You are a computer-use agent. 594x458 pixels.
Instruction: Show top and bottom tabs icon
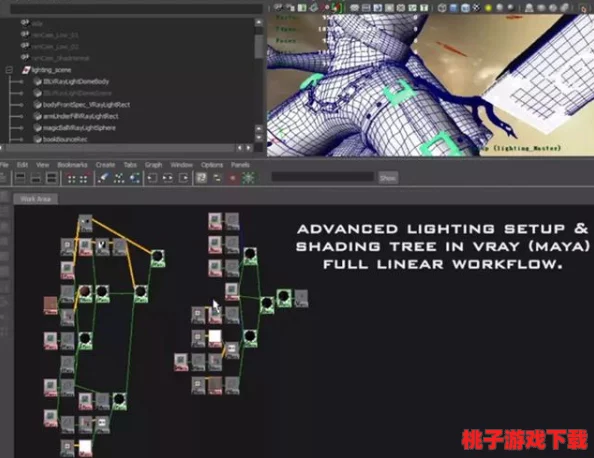[x=51, y=178]
